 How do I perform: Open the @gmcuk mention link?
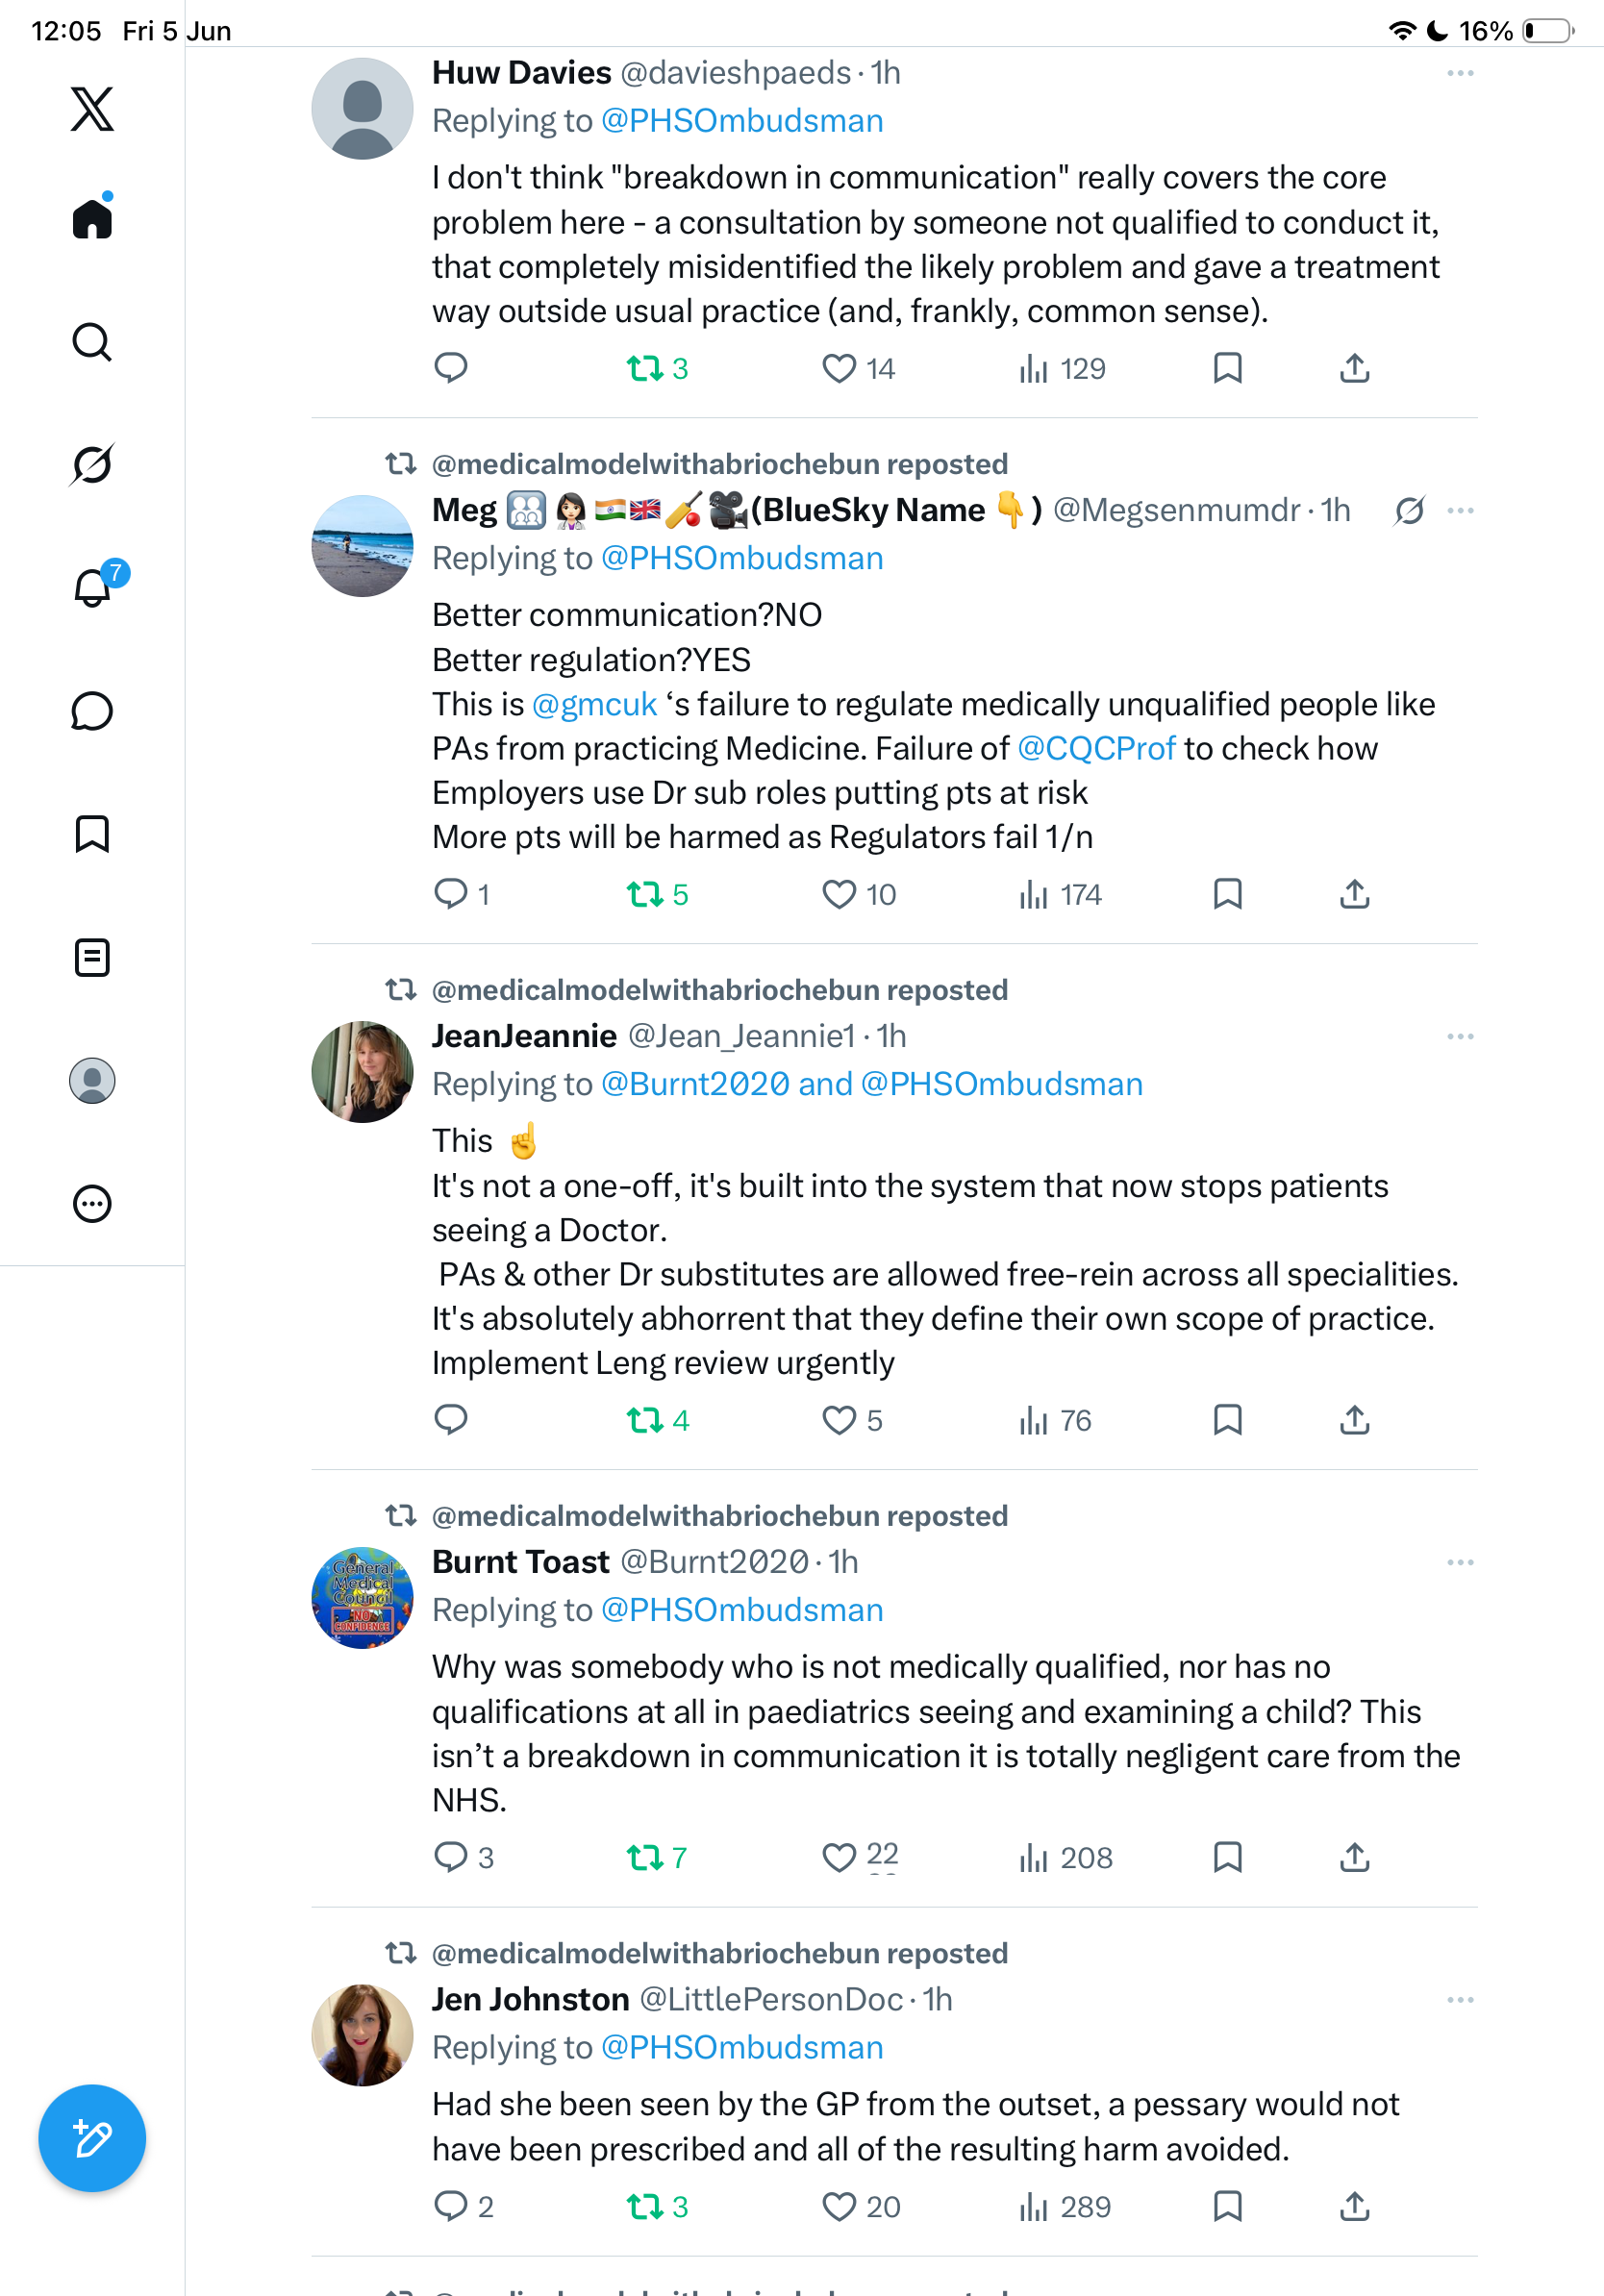[x=594, y=704]
